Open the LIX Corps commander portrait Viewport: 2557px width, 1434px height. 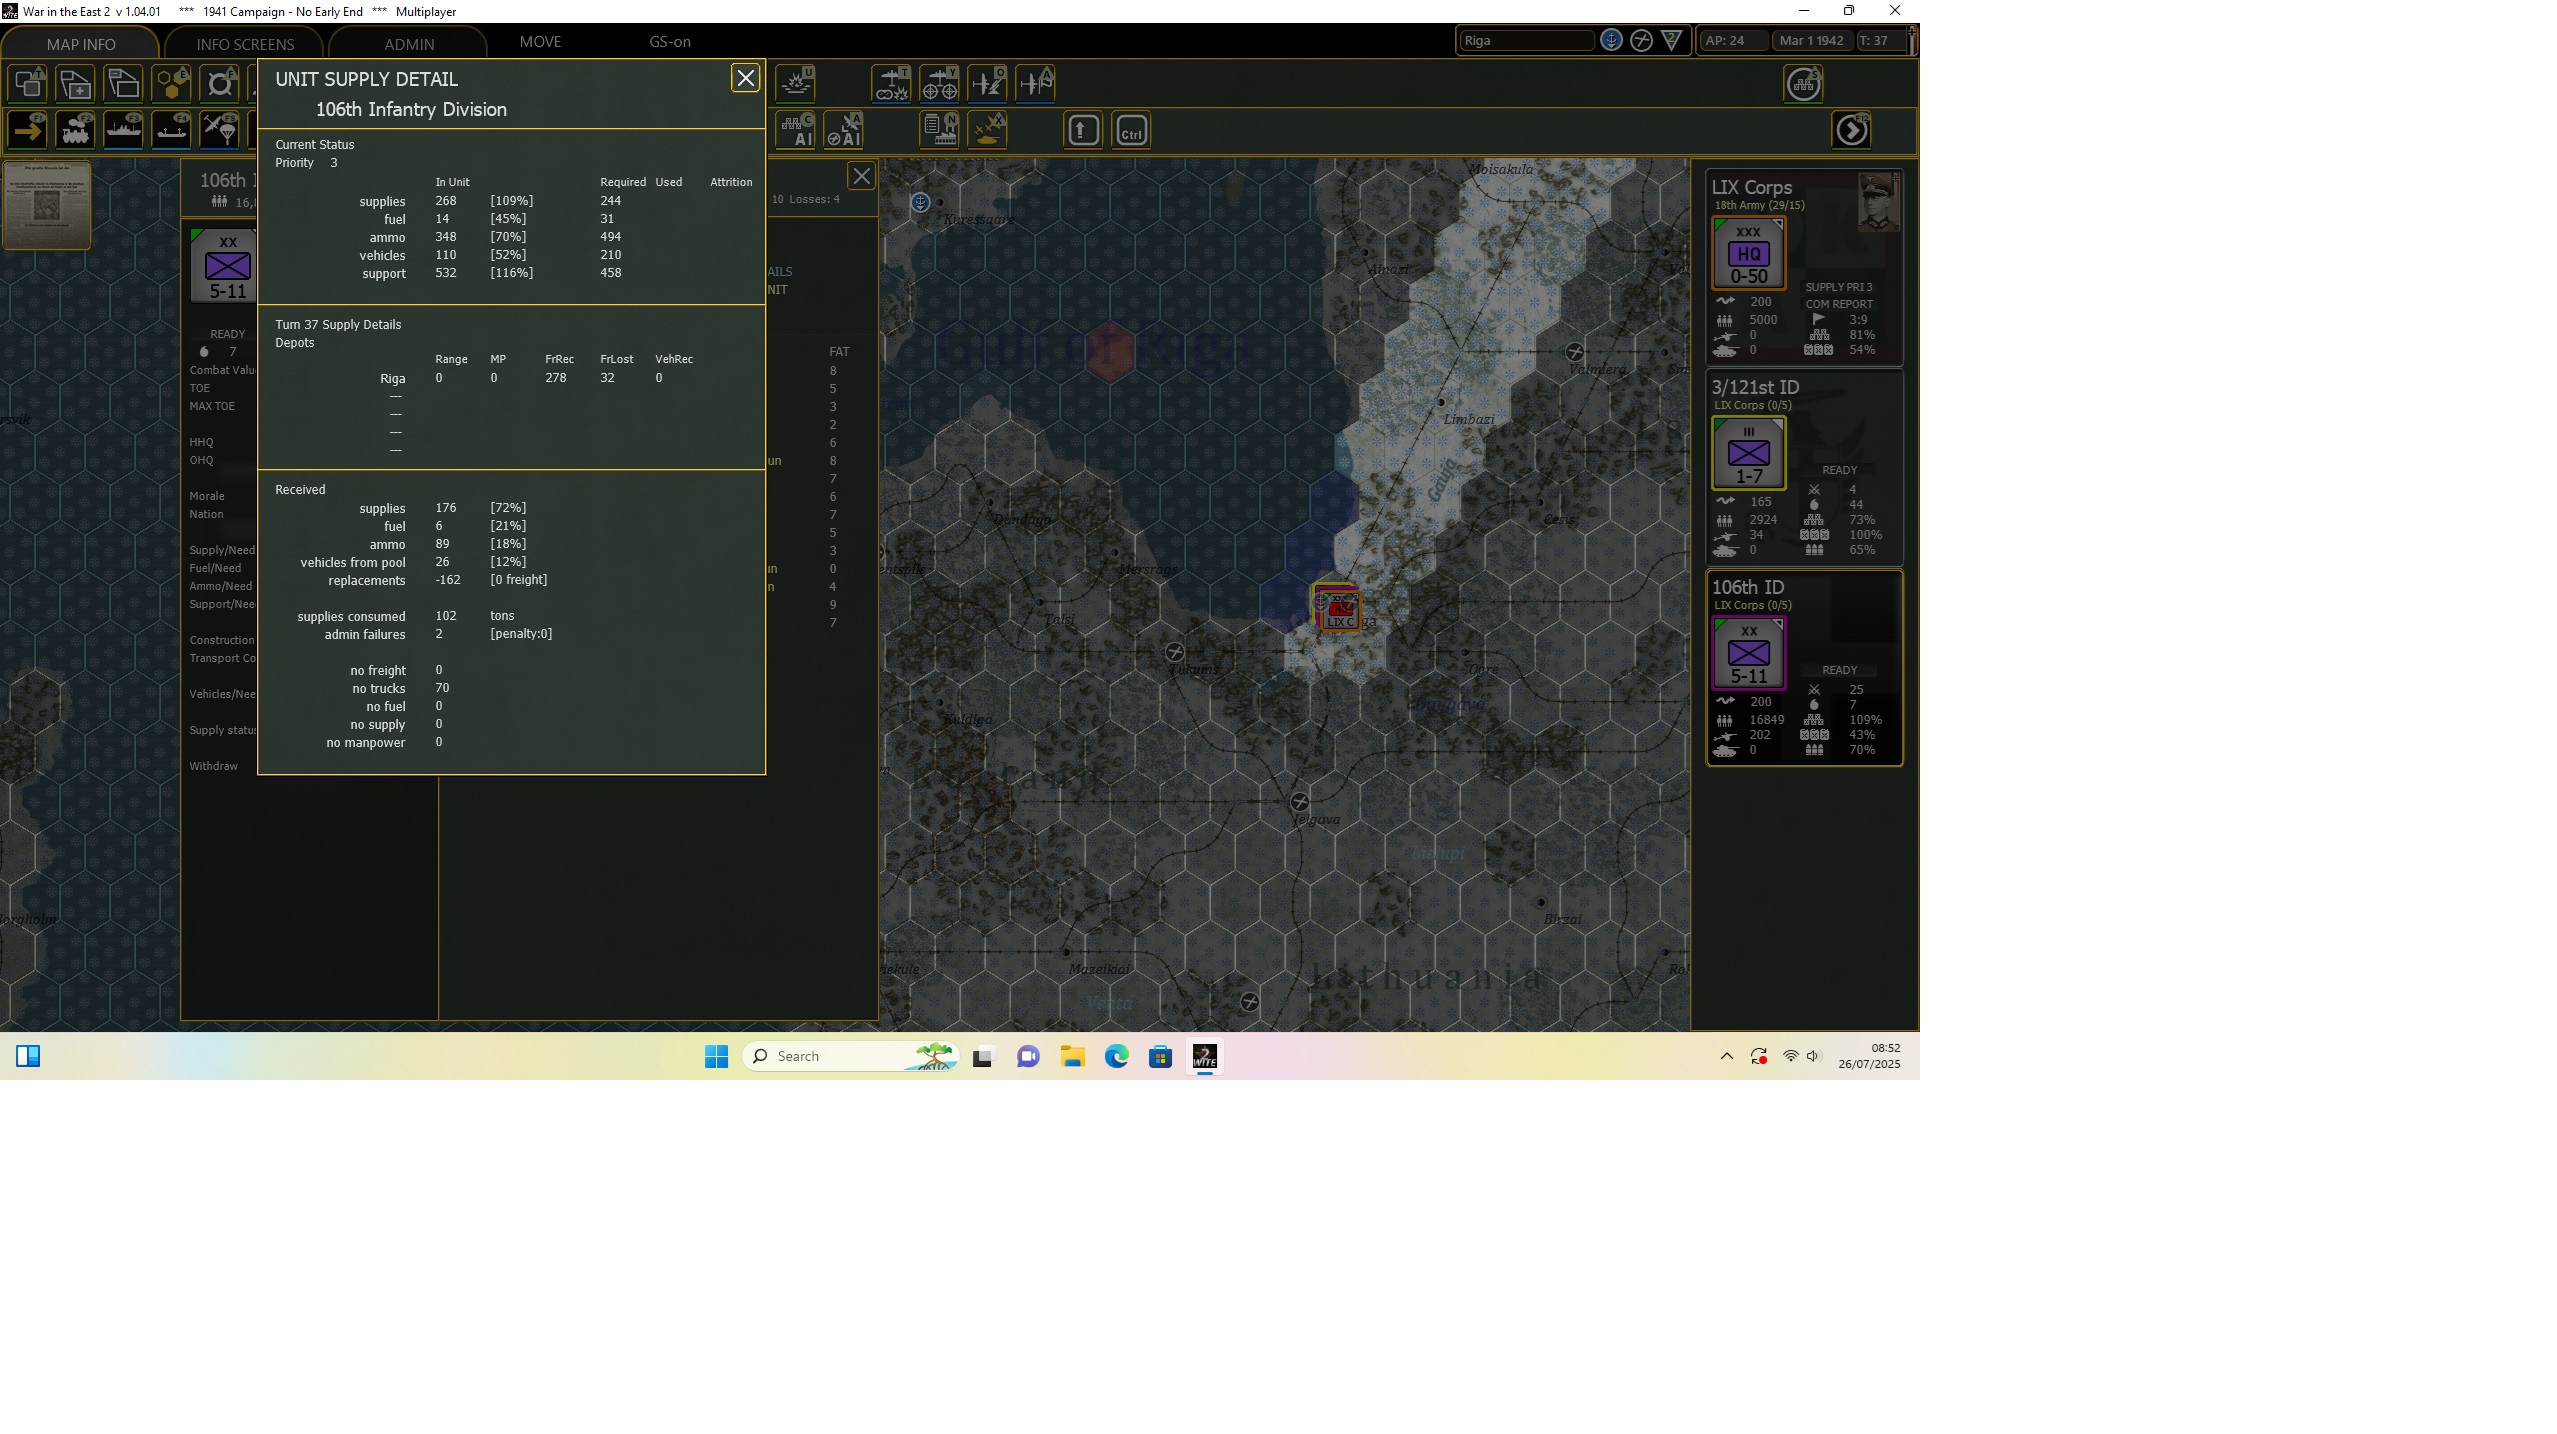click(x=1878, y=202)
